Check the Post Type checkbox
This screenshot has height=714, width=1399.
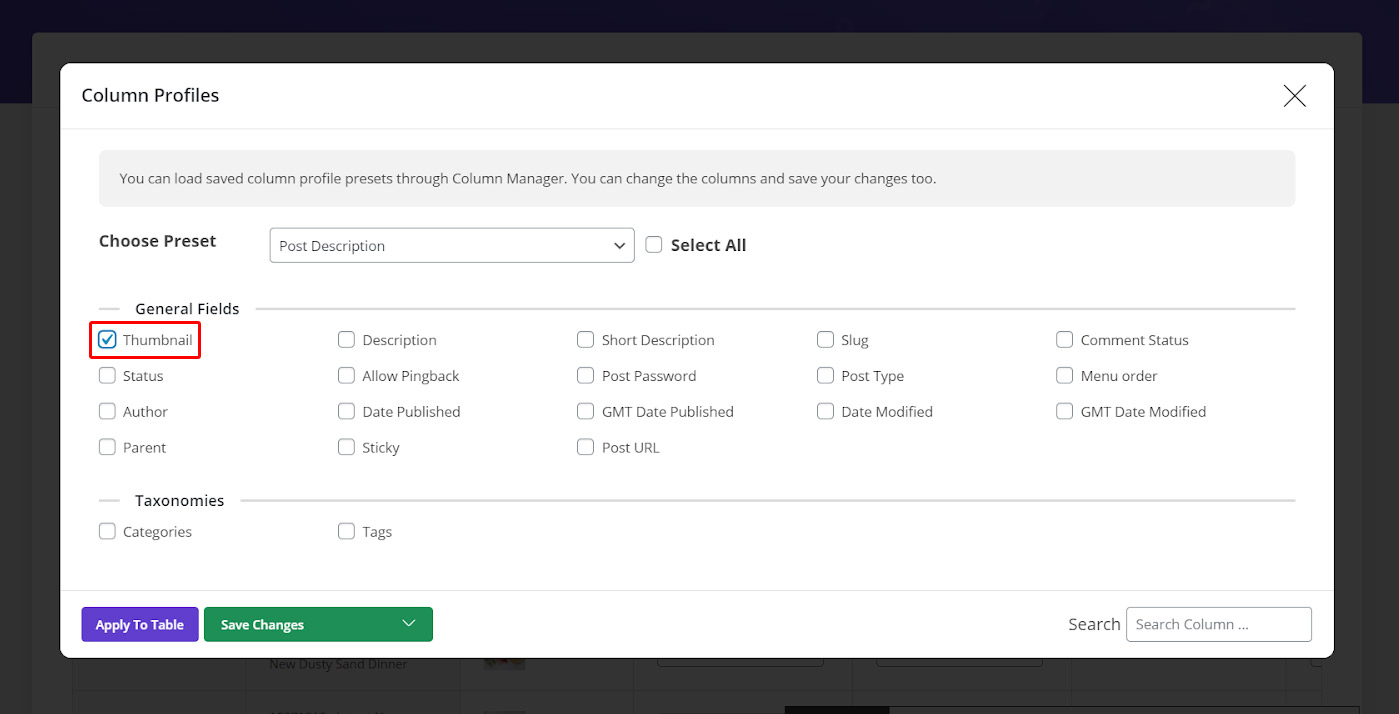click(x=825, y=376)
